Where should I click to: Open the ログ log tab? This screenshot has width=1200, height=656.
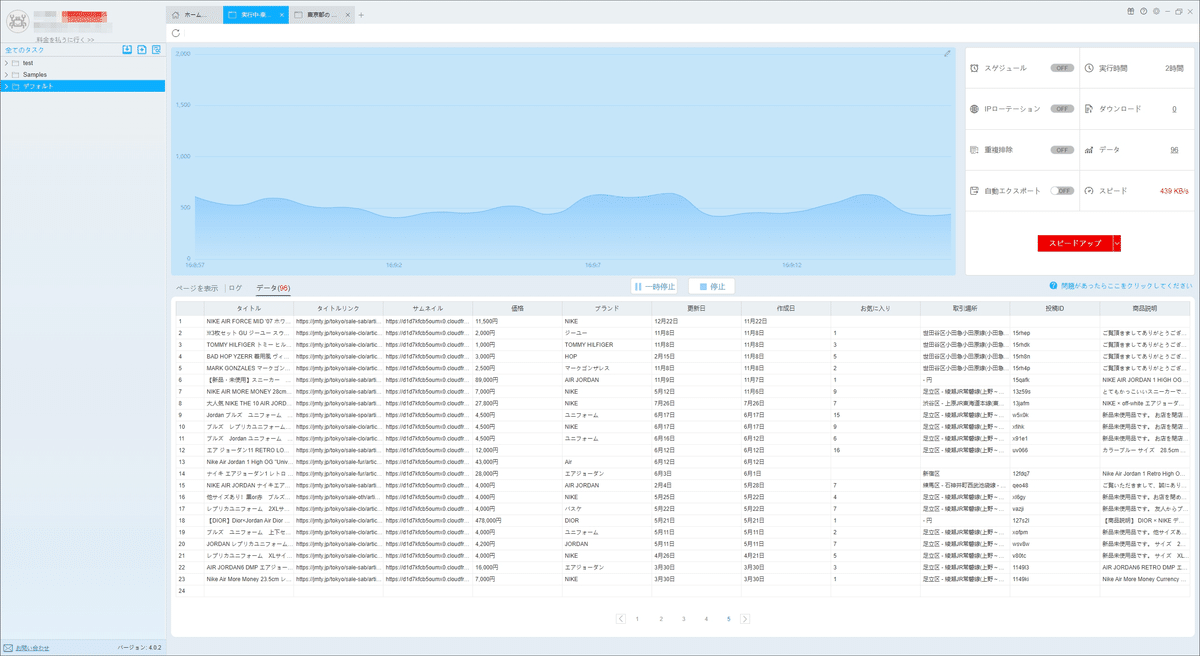(236, 288)
